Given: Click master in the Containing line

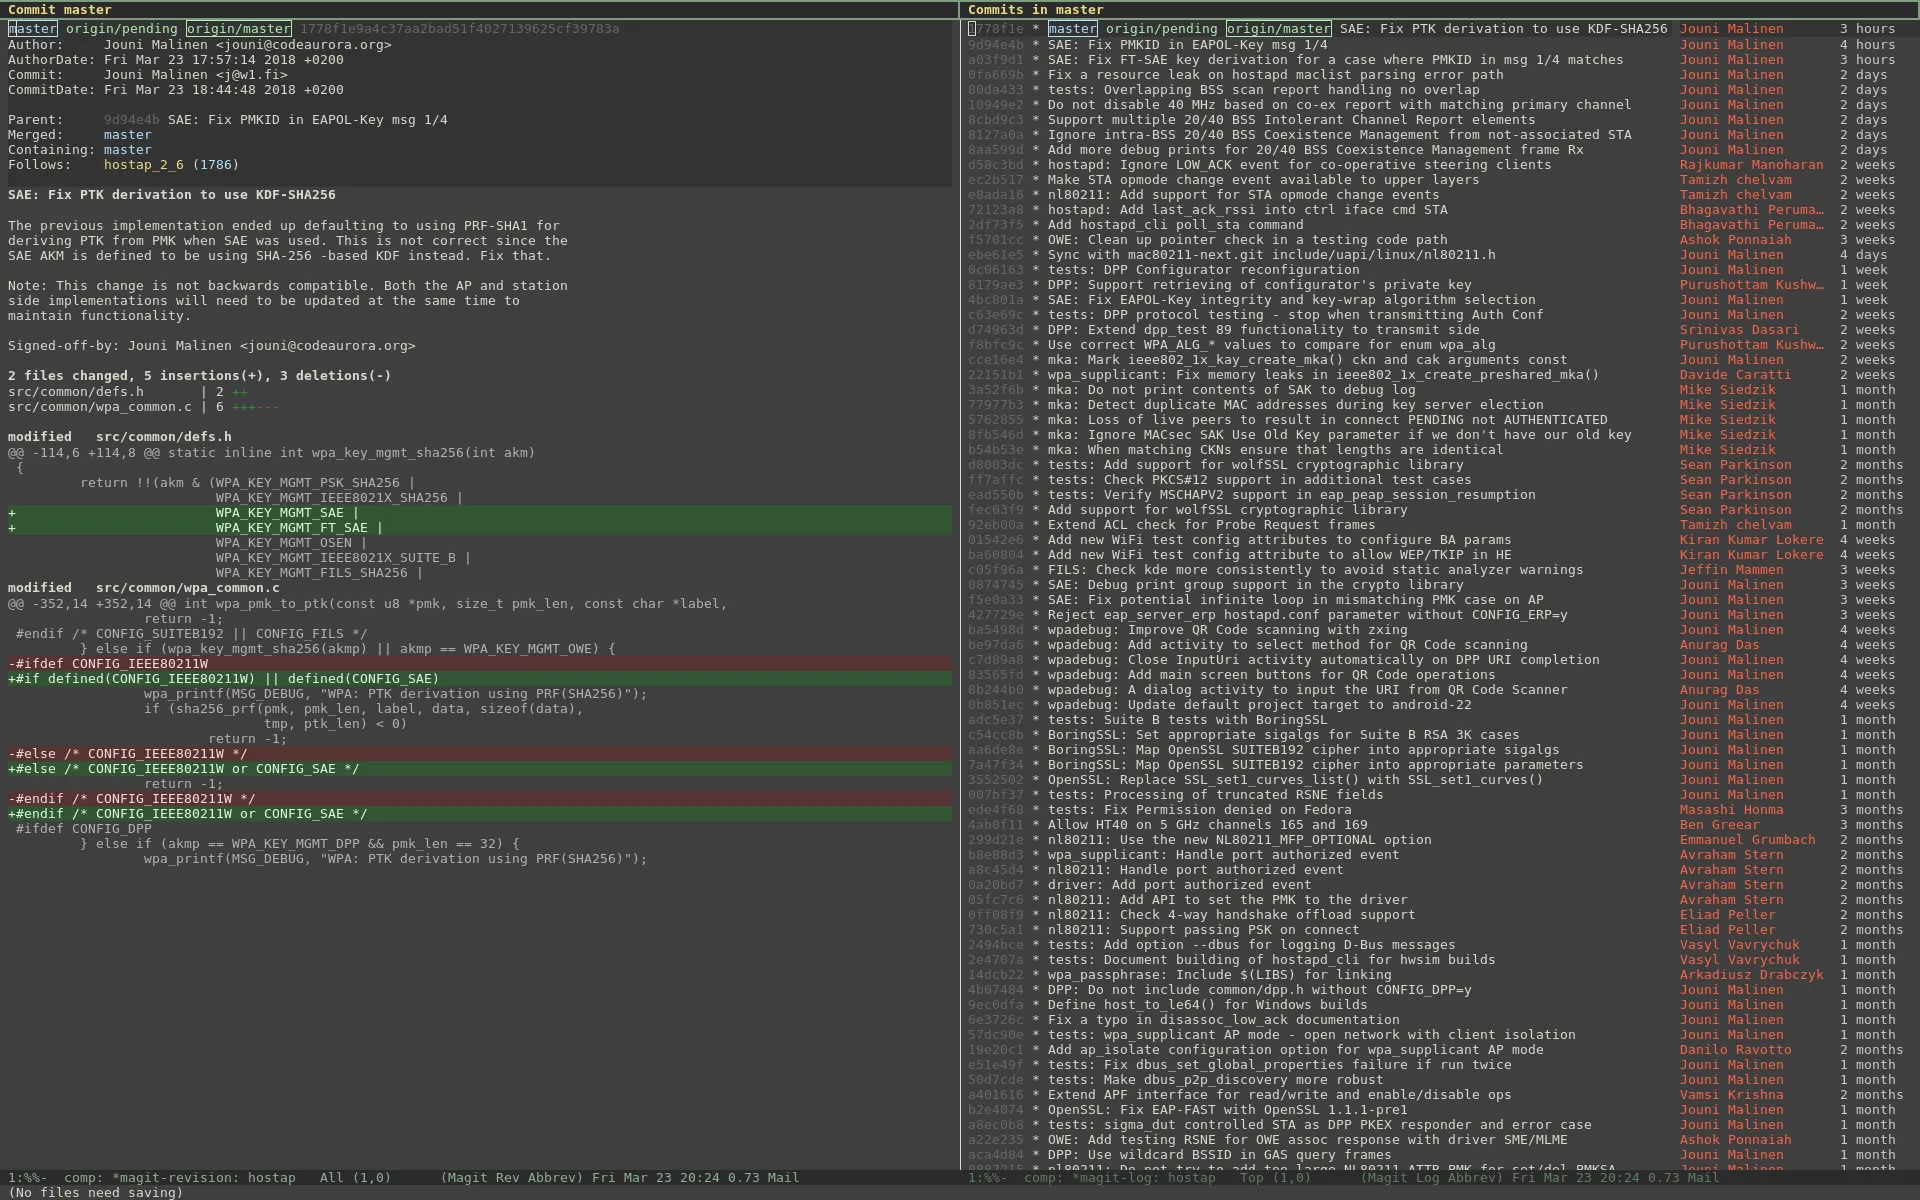Looking at the screenshot, I should pyautogui.click(x=127, y=150).
